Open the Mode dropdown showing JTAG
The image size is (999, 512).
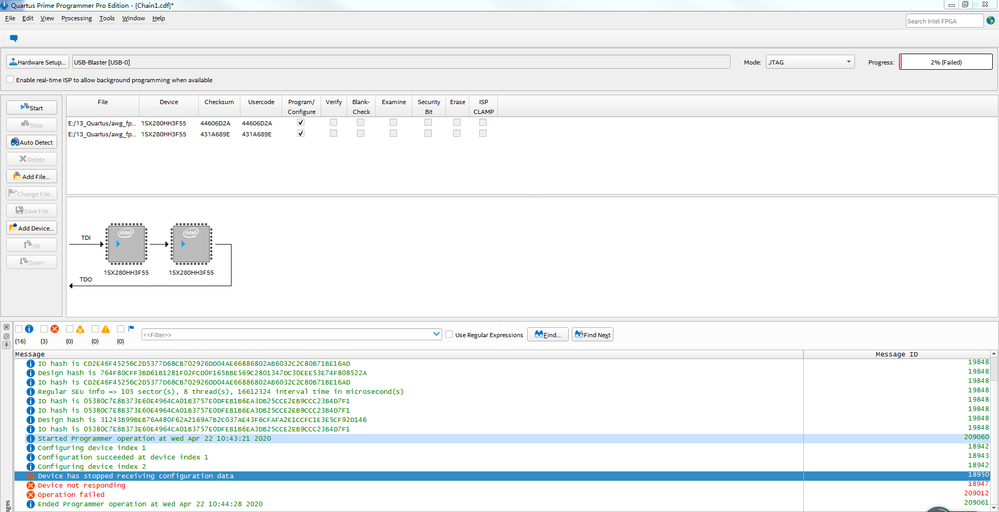[x=809, y=62]
